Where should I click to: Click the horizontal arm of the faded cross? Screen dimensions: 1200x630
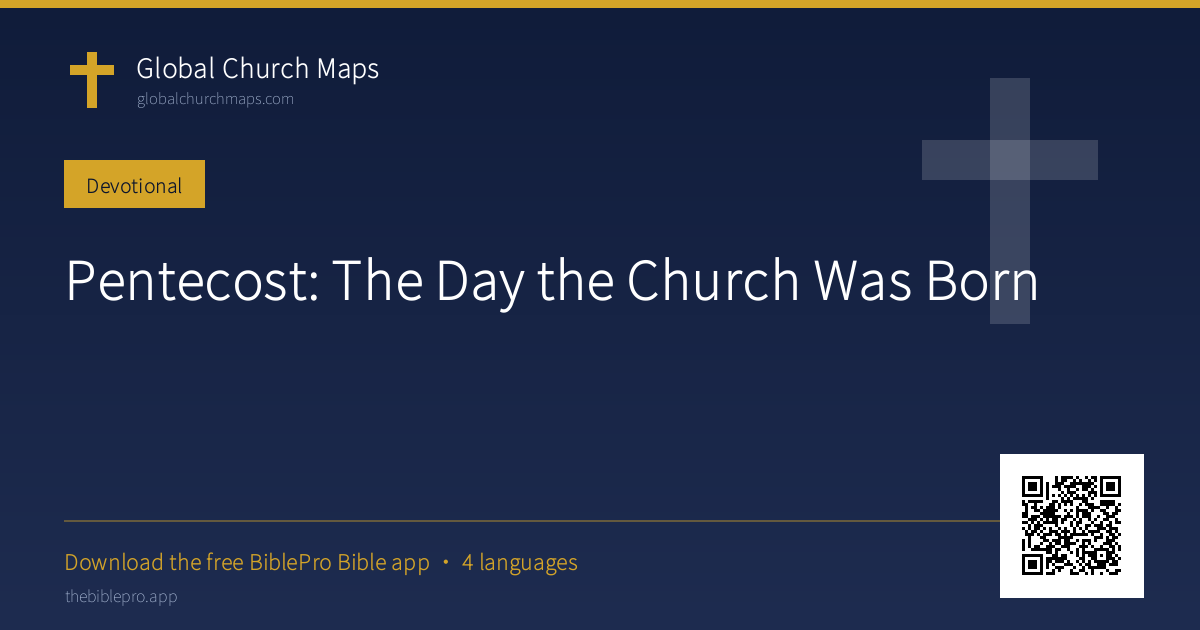coord(1010,160)
